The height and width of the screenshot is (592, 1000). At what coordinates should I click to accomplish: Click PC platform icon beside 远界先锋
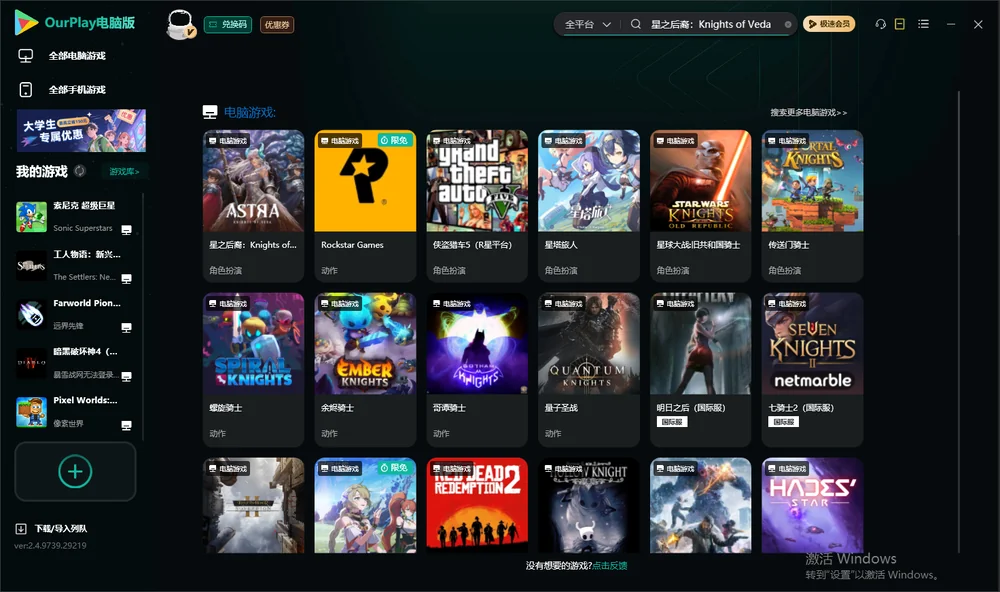(126, 327)
